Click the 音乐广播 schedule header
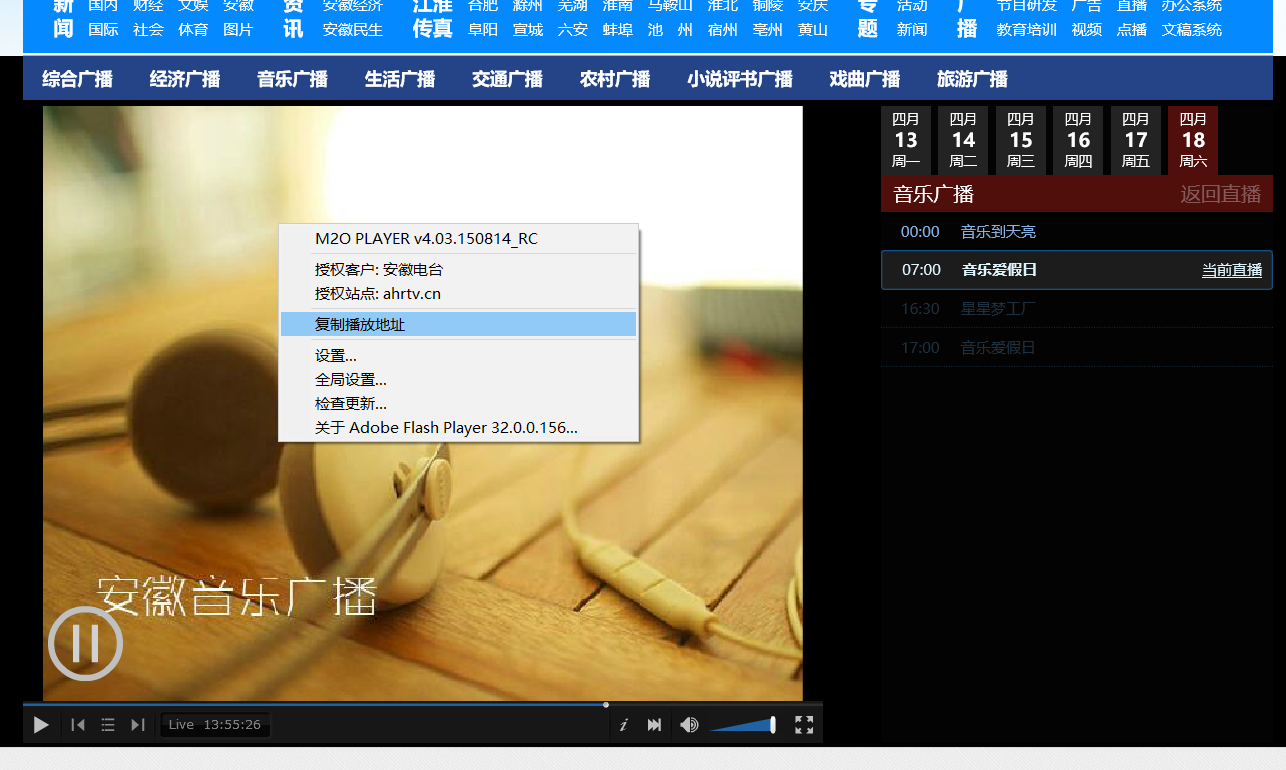1286x770 pixels. tap(934, 194)
